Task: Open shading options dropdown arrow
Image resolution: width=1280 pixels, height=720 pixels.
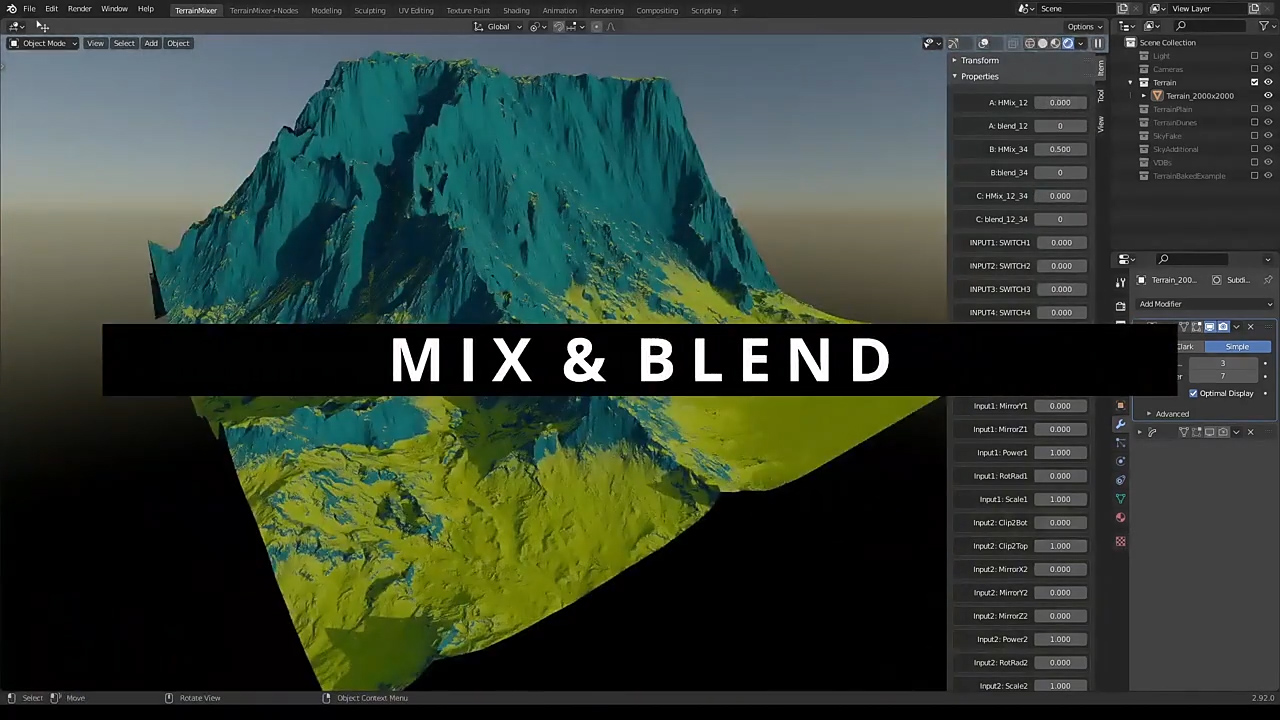Action: tap(1081, 43)
